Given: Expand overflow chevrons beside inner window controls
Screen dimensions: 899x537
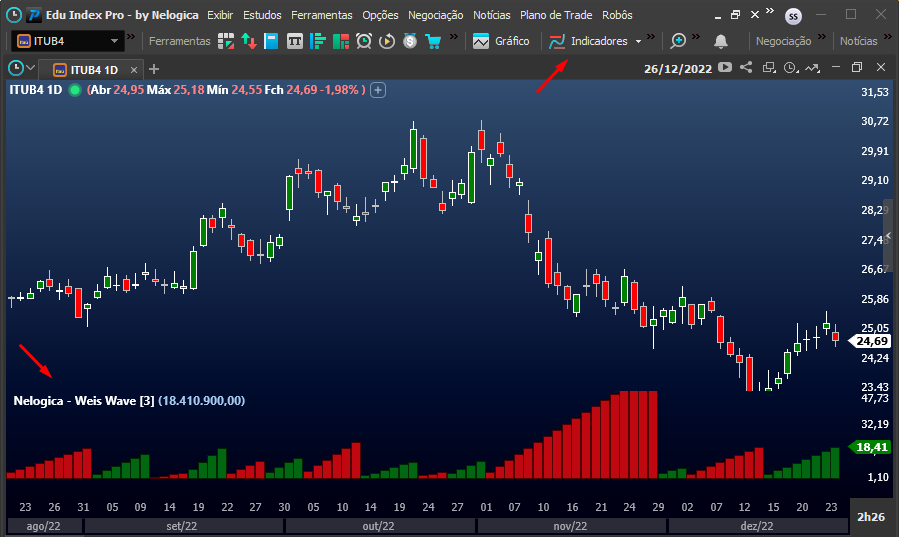Looking at the screenshot, I should click(x=769, y=10).
